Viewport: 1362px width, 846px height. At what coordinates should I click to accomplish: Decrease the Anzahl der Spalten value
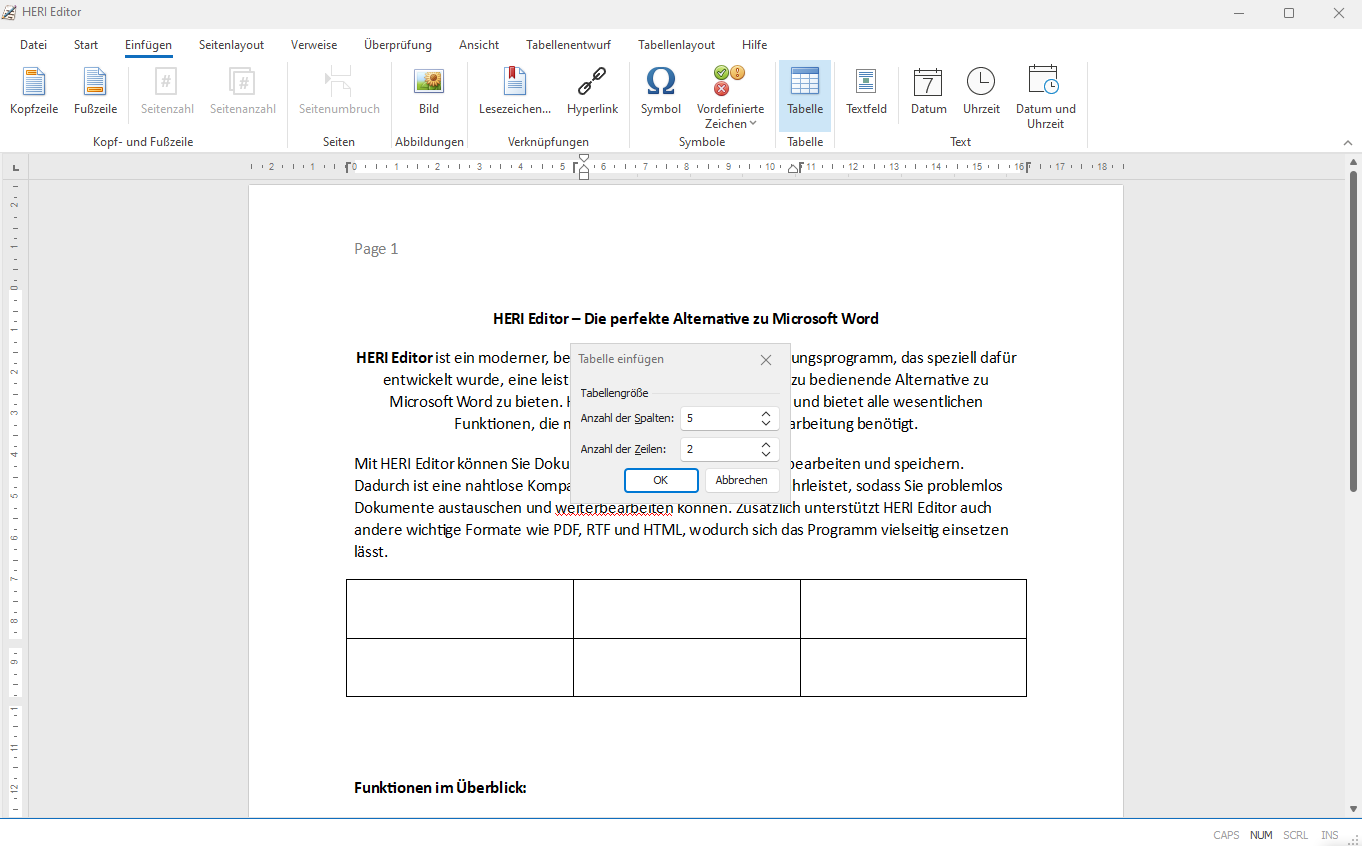click(765, 424)
